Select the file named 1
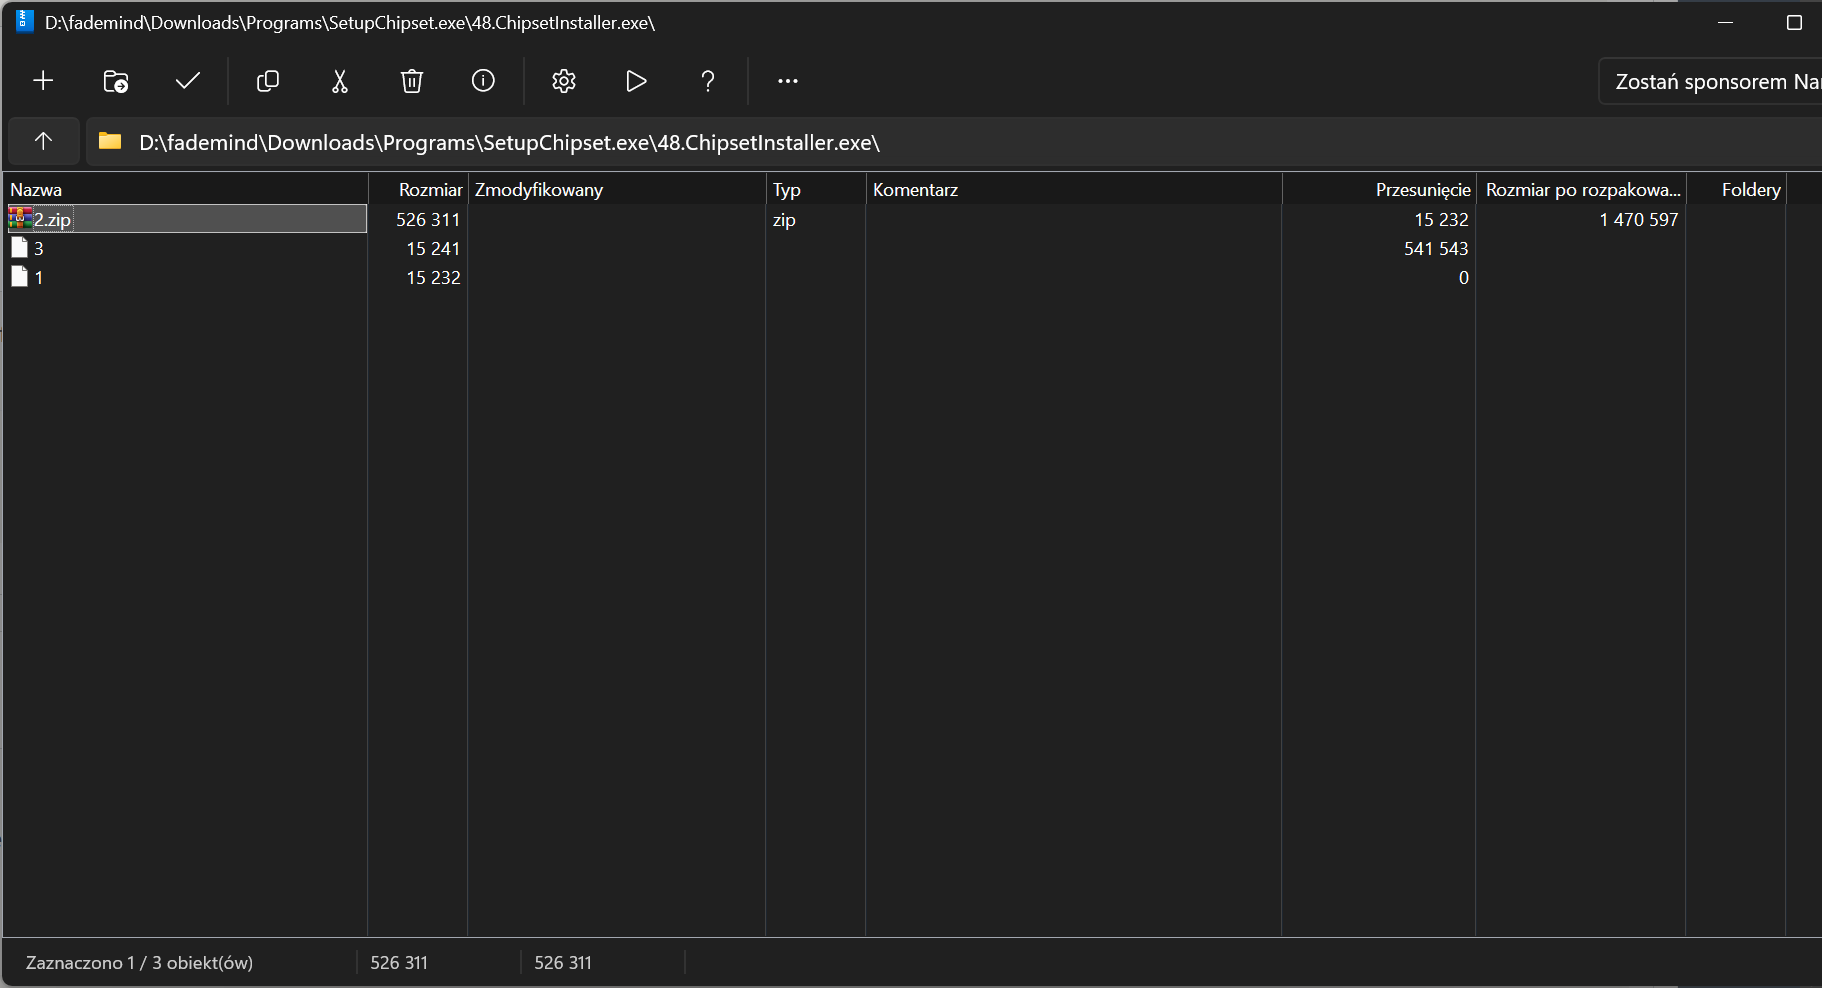The width and height of the screenshot is (1822, 988). point(39,277)
